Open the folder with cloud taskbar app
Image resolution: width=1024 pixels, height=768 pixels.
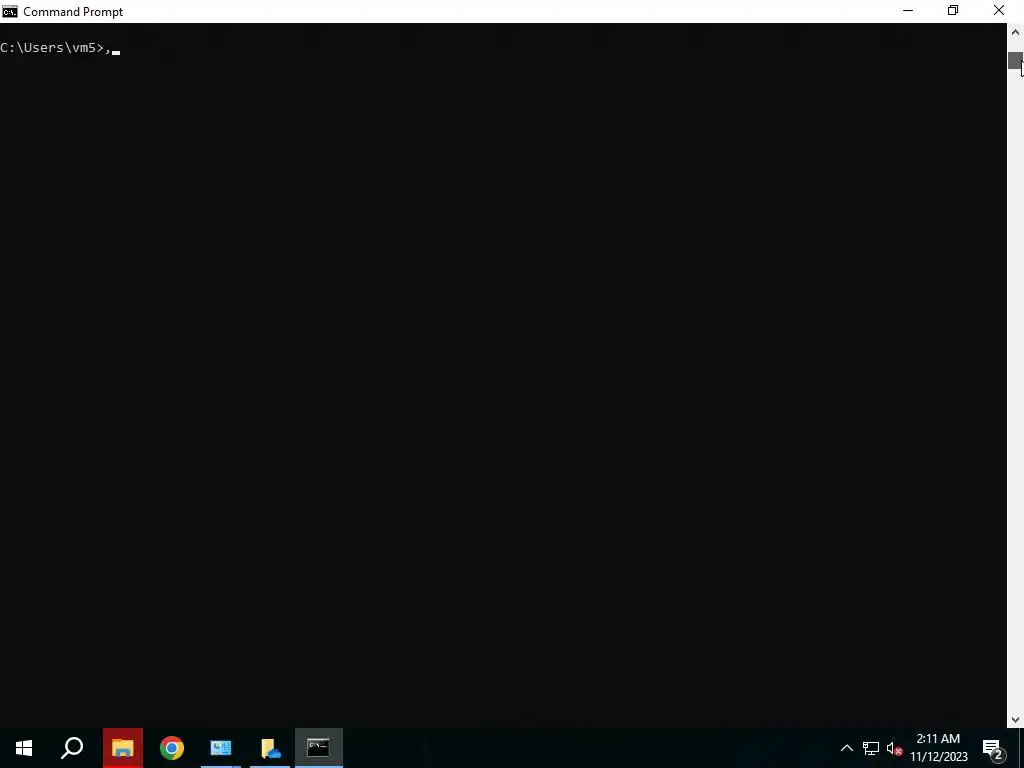[270, 748]
